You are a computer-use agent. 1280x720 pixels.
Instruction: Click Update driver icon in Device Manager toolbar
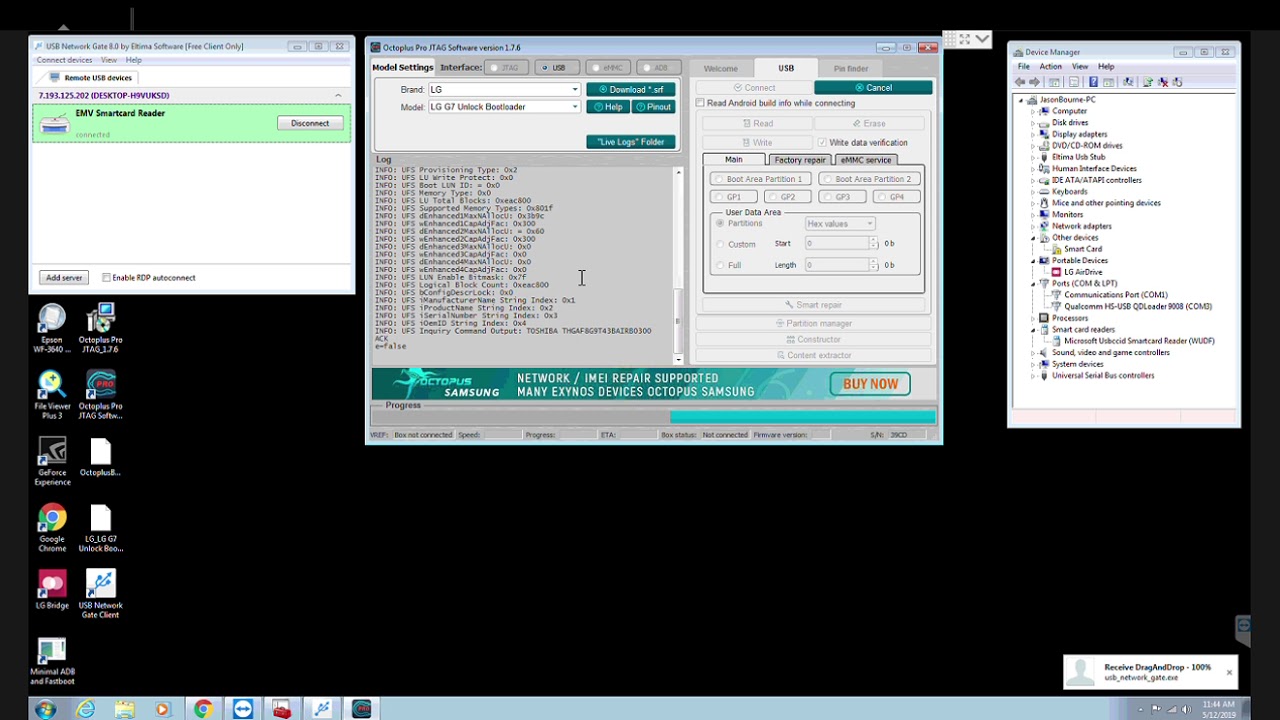[x=1148, y=82]
